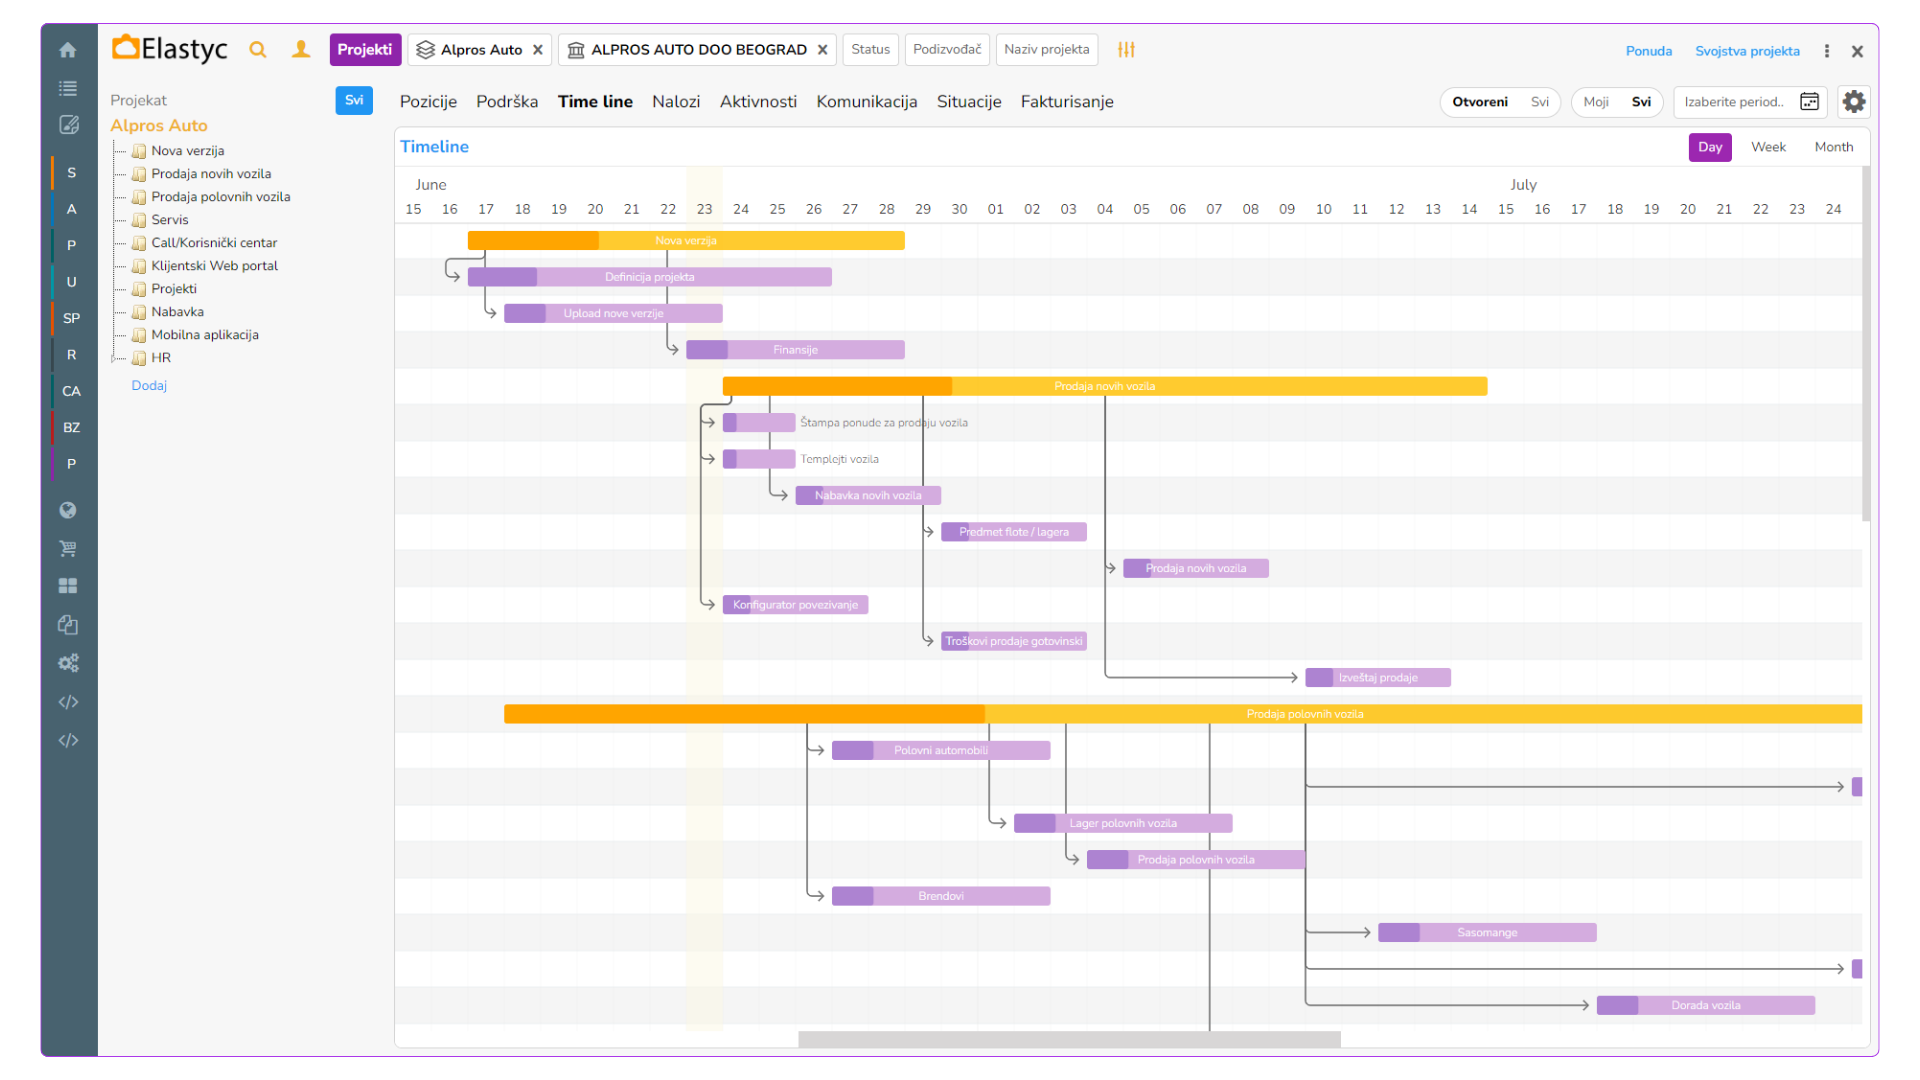Image resolution: width=1920 pixels, height=1080 pixels.
Task: Open the Fakturisanje tab
Action: click(x=1066, y=102)
